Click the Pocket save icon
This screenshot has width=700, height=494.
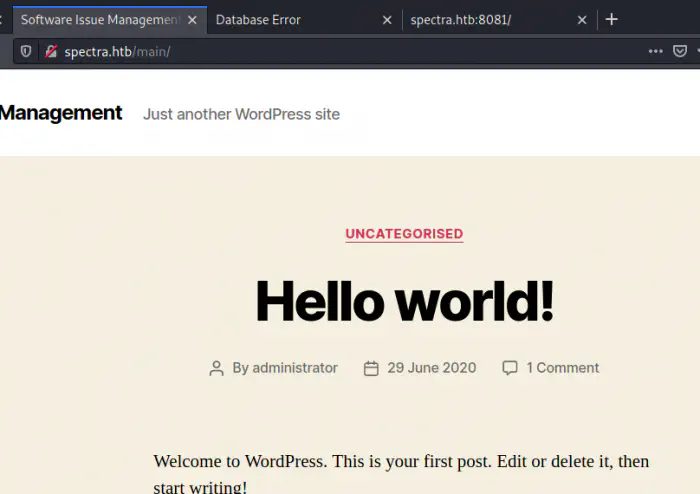click(x=682, y=51)
